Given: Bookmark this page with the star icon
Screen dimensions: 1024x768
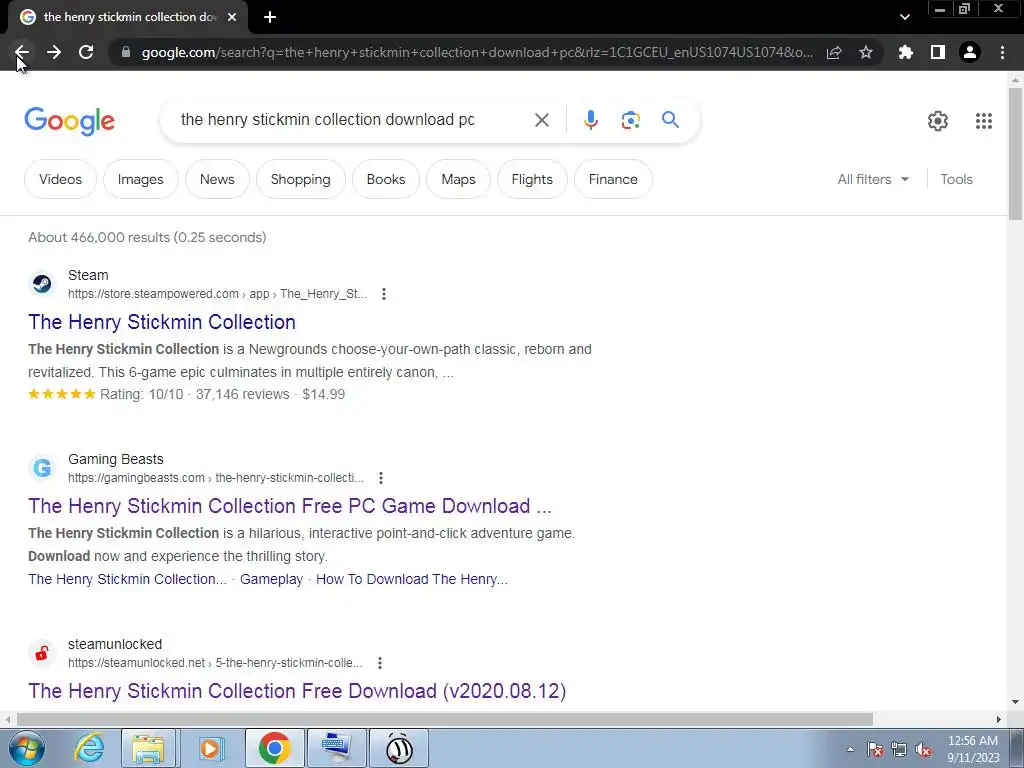Looking at the screenshot, I should (866, 52).
